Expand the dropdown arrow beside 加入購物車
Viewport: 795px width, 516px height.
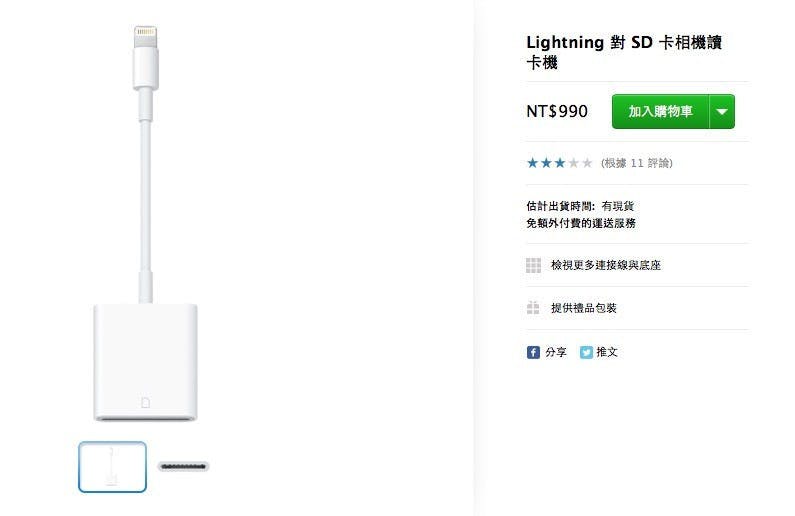click(722, 112)
